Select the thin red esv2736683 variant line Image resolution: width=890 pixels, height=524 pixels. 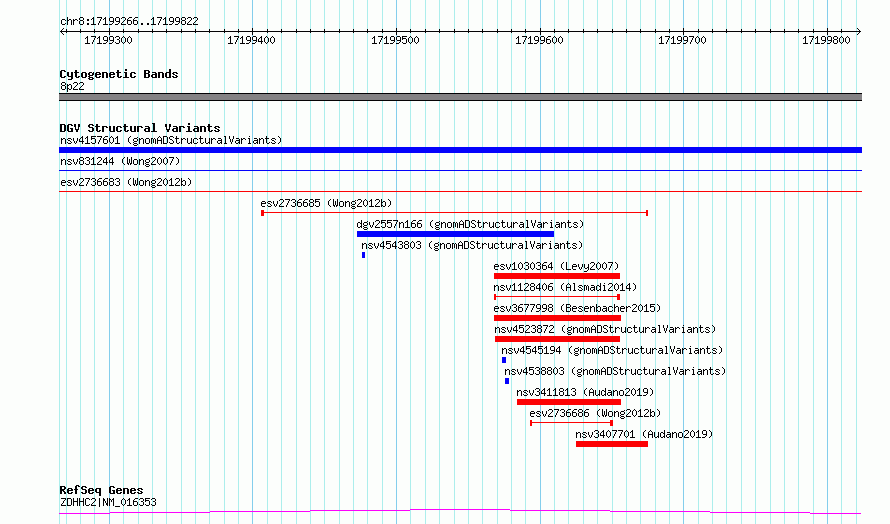click(460, 191)
